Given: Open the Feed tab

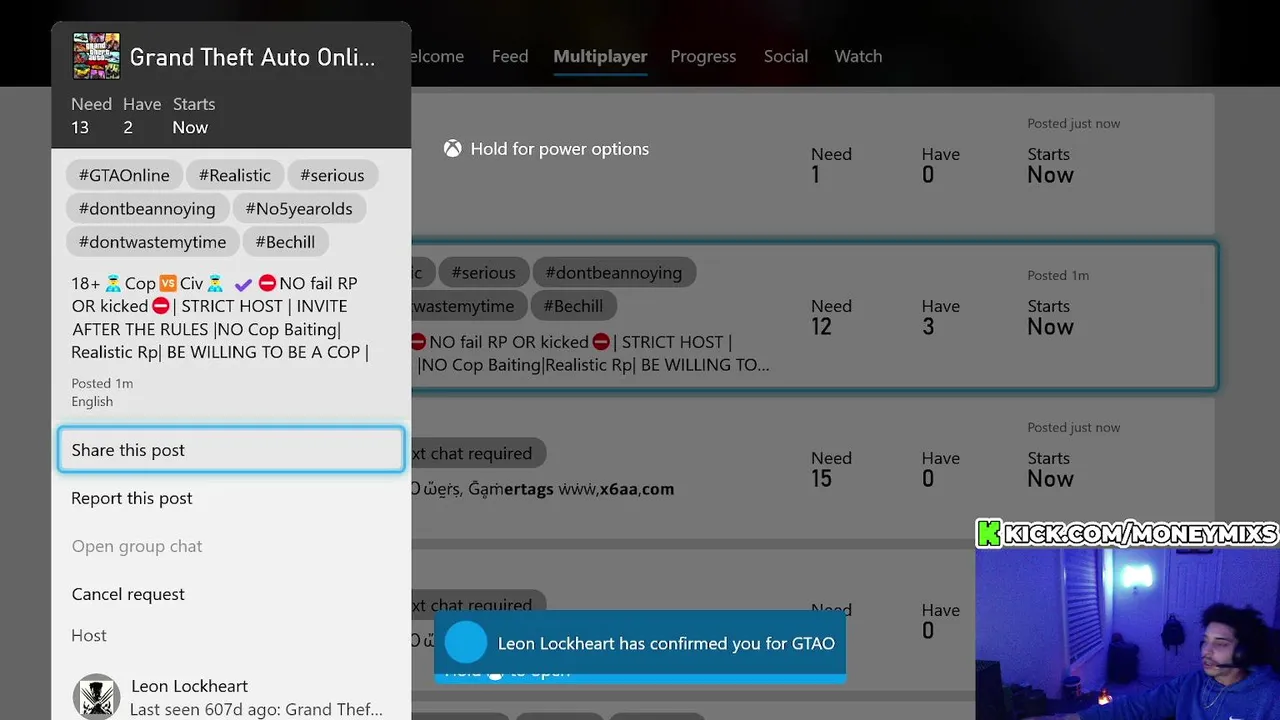Looking at the screenshot, I should pos(510,56).
